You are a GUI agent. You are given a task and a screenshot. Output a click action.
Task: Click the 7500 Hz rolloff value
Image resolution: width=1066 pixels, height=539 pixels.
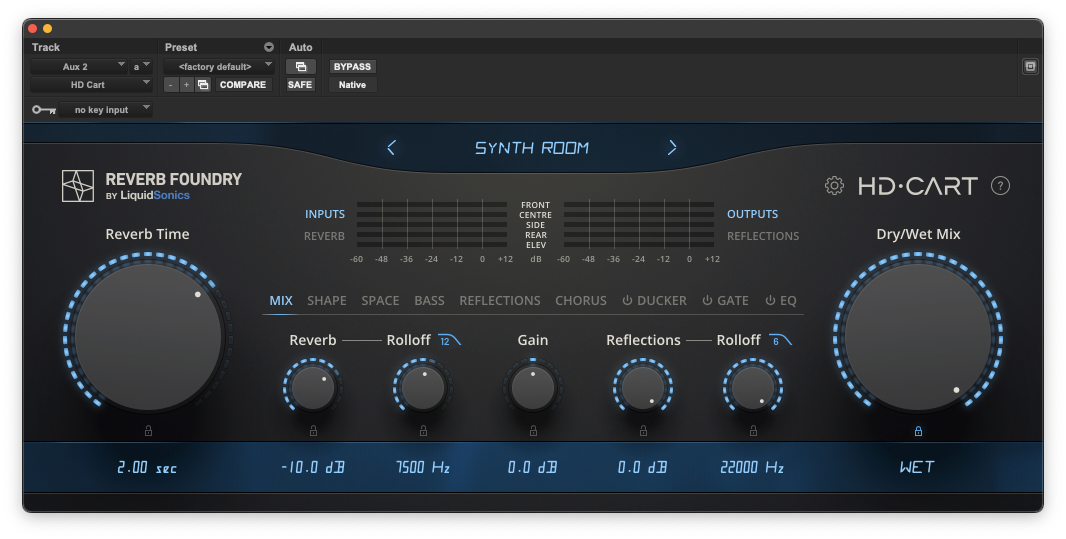[423, 468]
